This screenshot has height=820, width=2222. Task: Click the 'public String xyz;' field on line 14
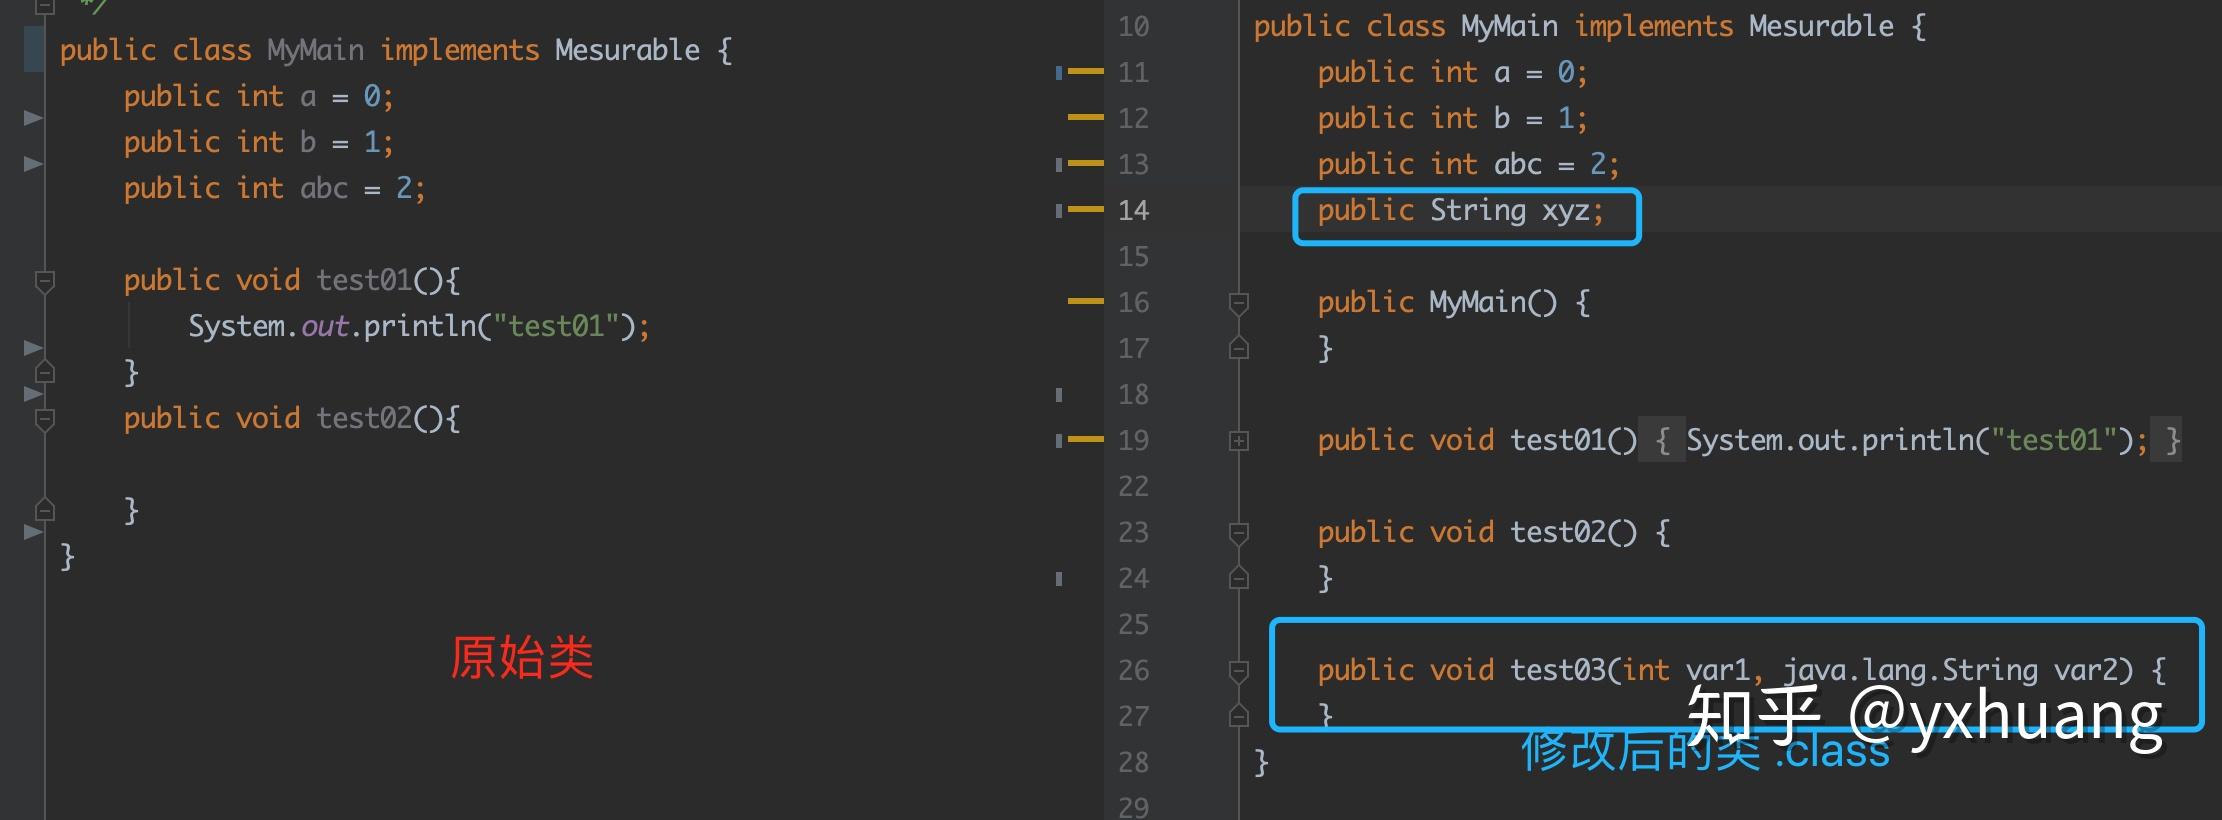[1460, 211]
